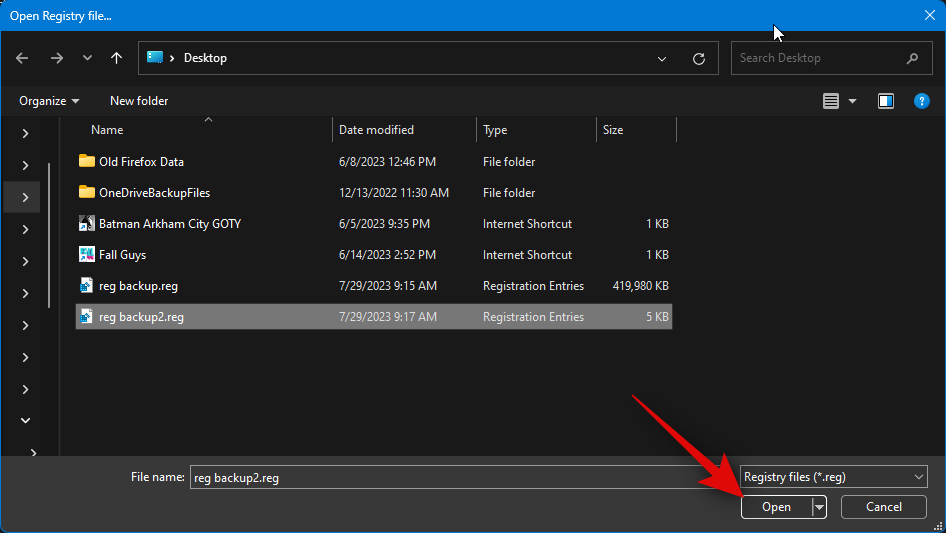Select the reg backup.reg file

pyautogui.click(x=138, y=286)
